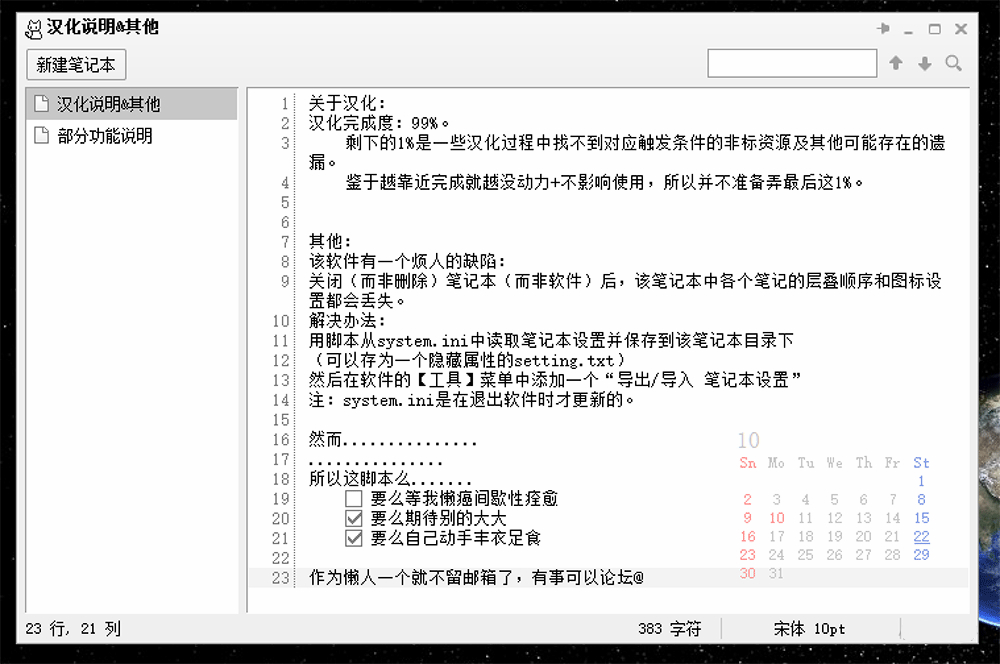Click the pin window icon
1000x664 pixels.
pyautogui.click(x=884, y=28)
